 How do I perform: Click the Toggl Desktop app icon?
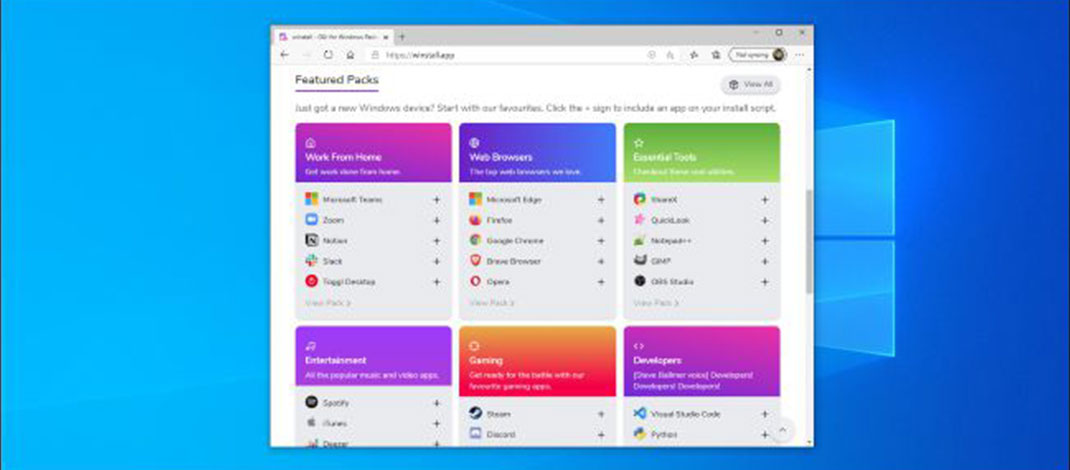pyautogui.click(x=311, y=281)
